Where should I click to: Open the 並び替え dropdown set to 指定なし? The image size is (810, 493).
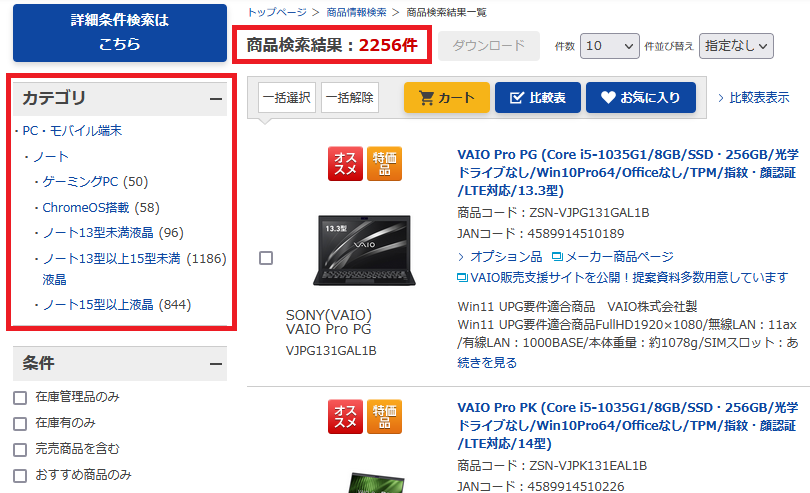[736, 46]
